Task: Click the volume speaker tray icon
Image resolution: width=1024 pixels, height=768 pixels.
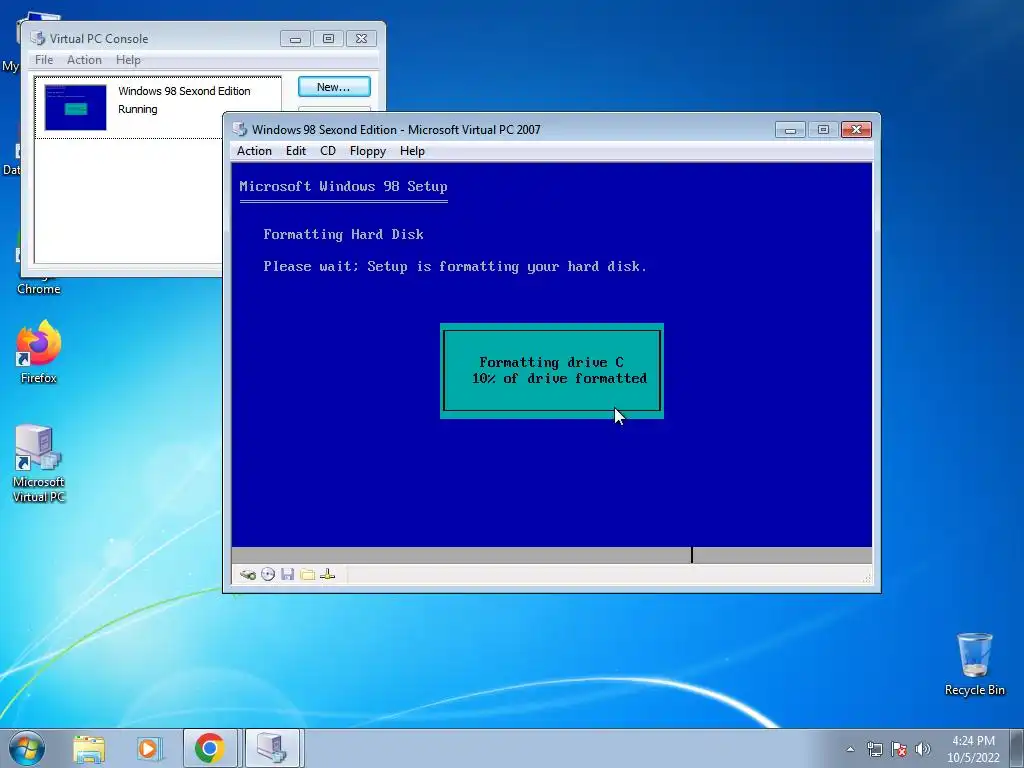Action: click(923, 749)
